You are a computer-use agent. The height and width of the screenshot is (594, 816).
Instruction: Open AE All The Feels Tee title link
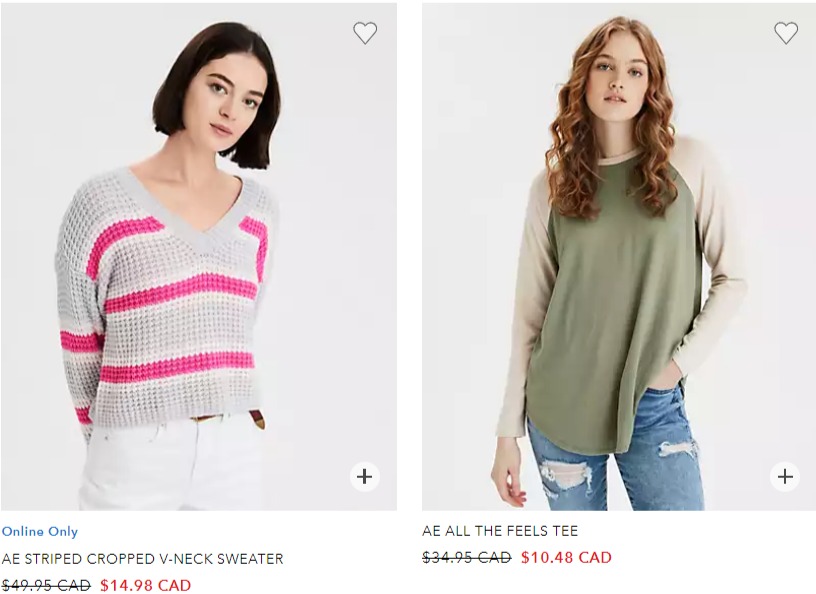point(500,531)
